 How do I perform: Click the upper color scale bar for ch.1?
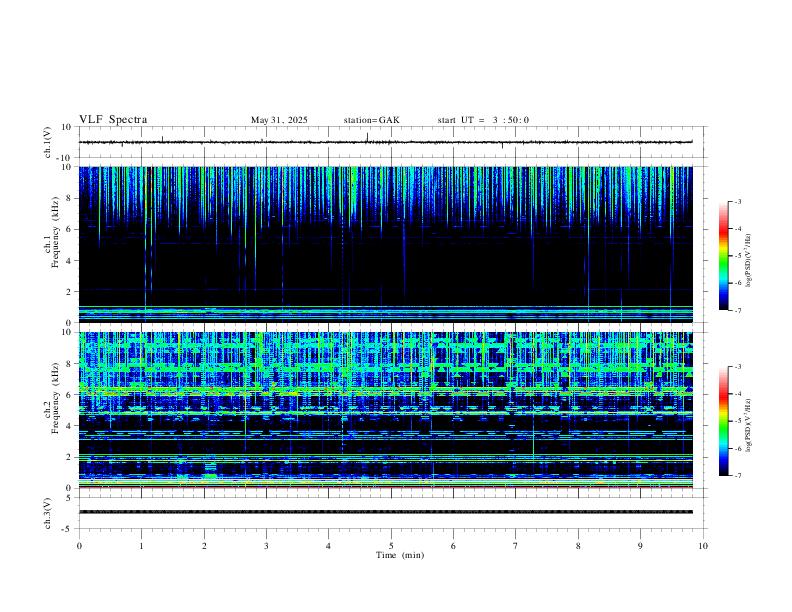(x=723, y=256)
